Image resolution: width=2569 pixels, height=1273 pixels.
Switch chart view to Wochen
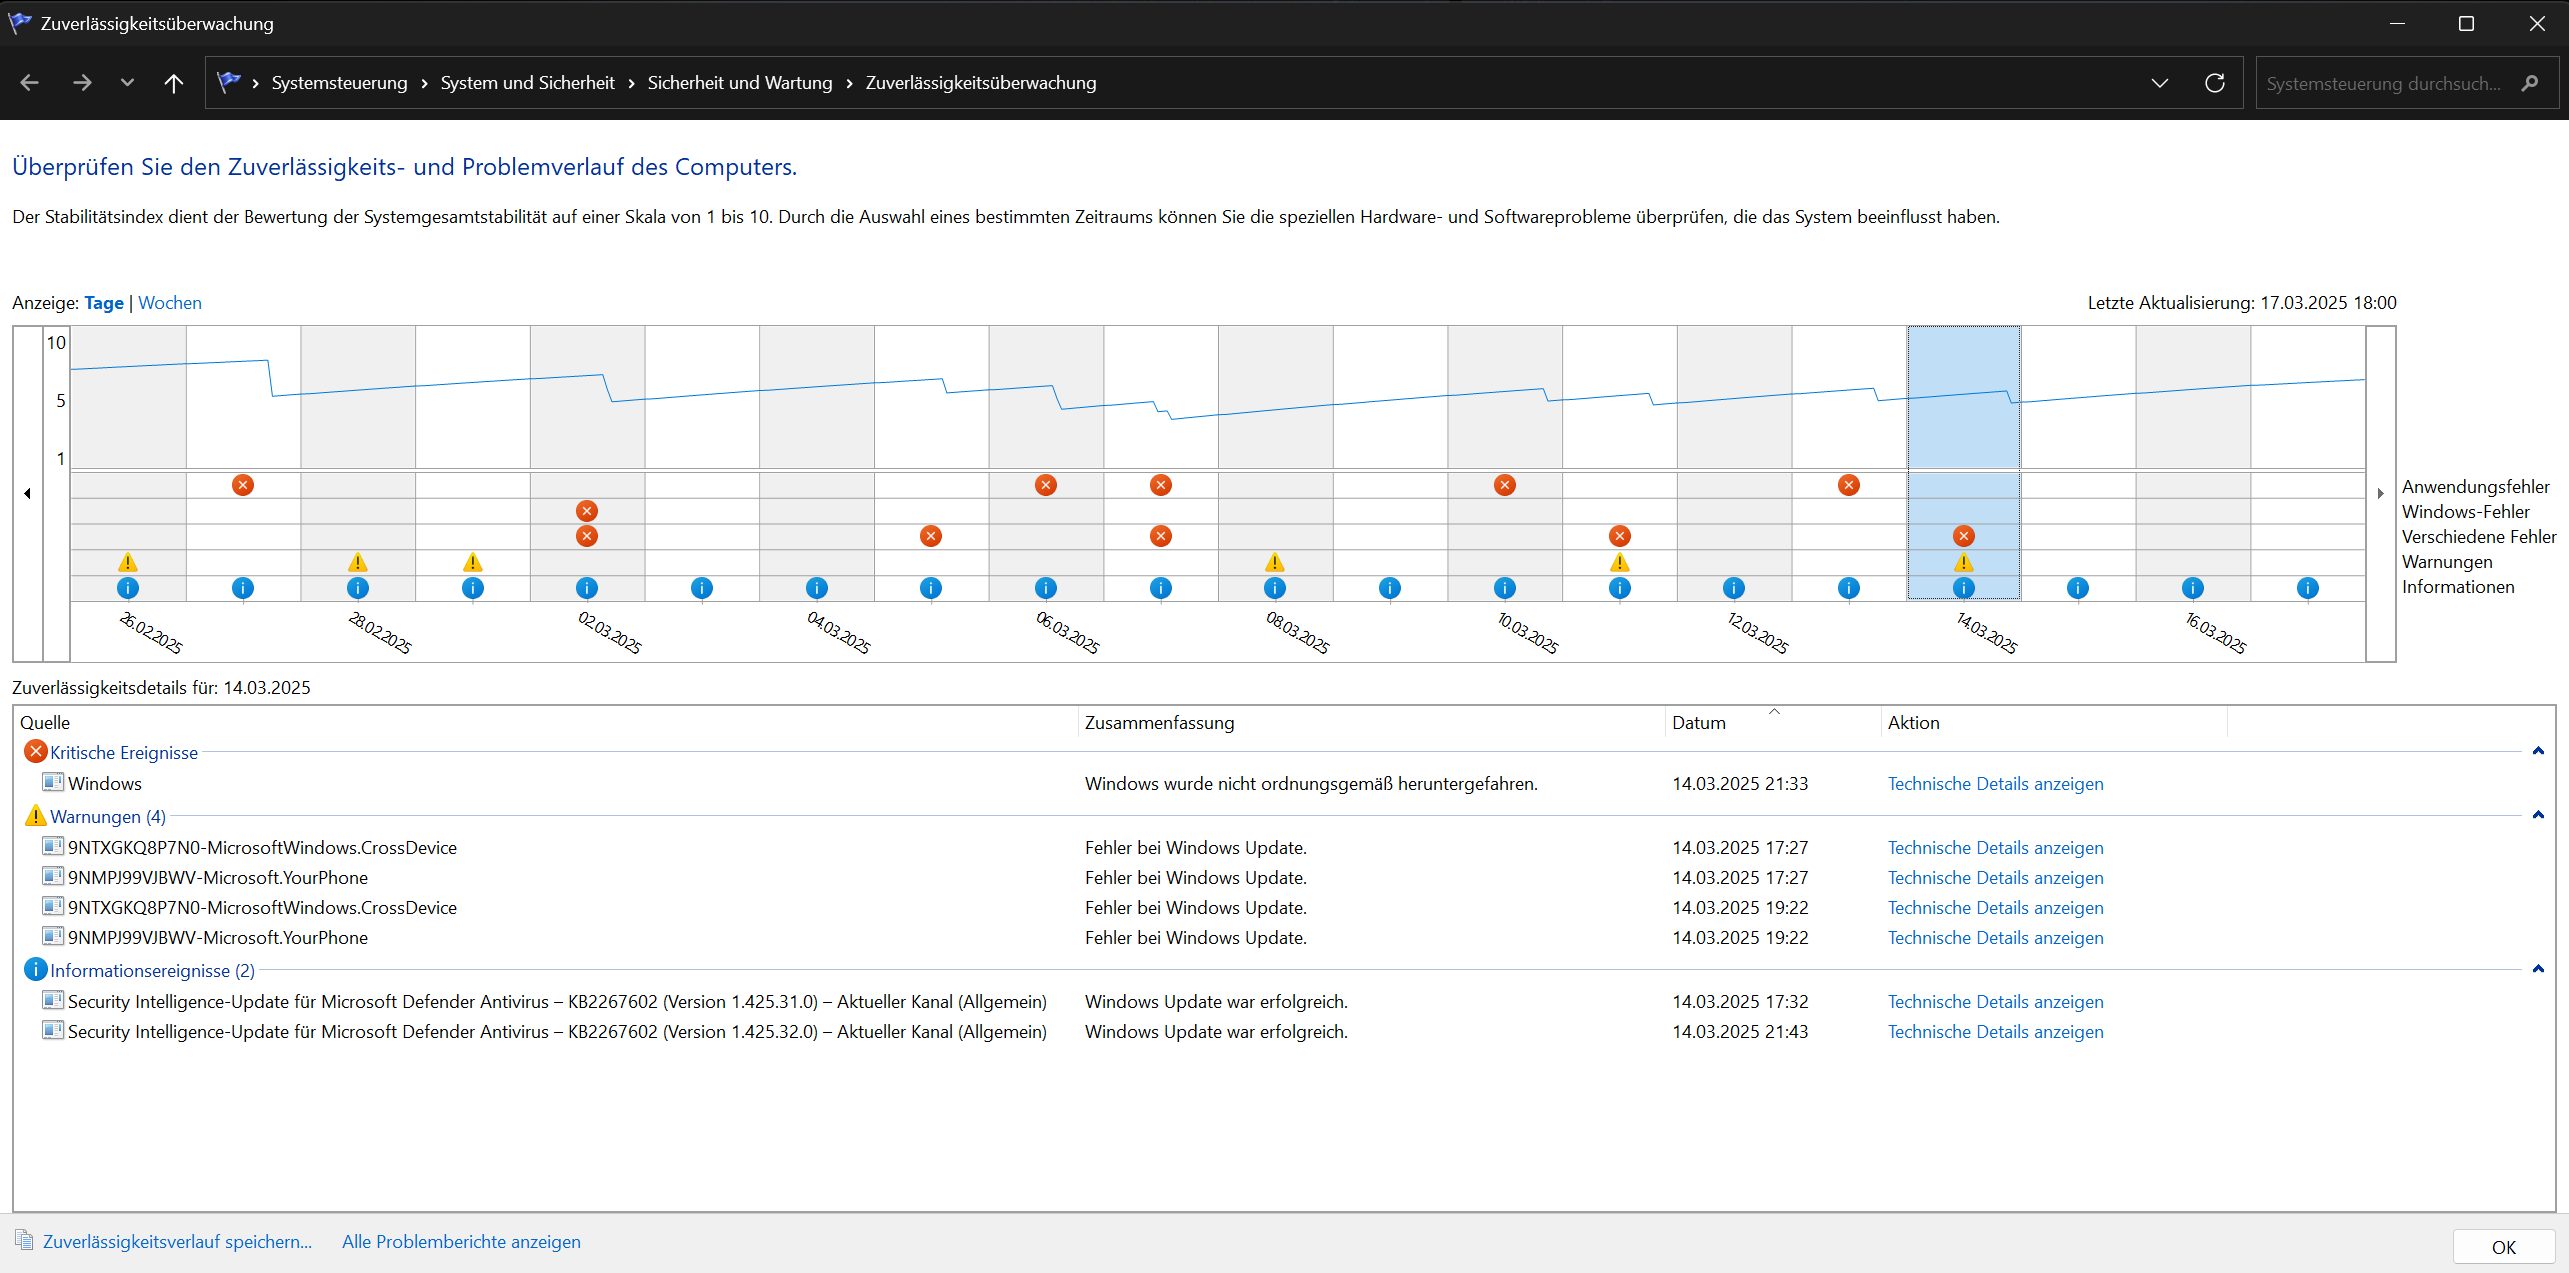point(169,303)
